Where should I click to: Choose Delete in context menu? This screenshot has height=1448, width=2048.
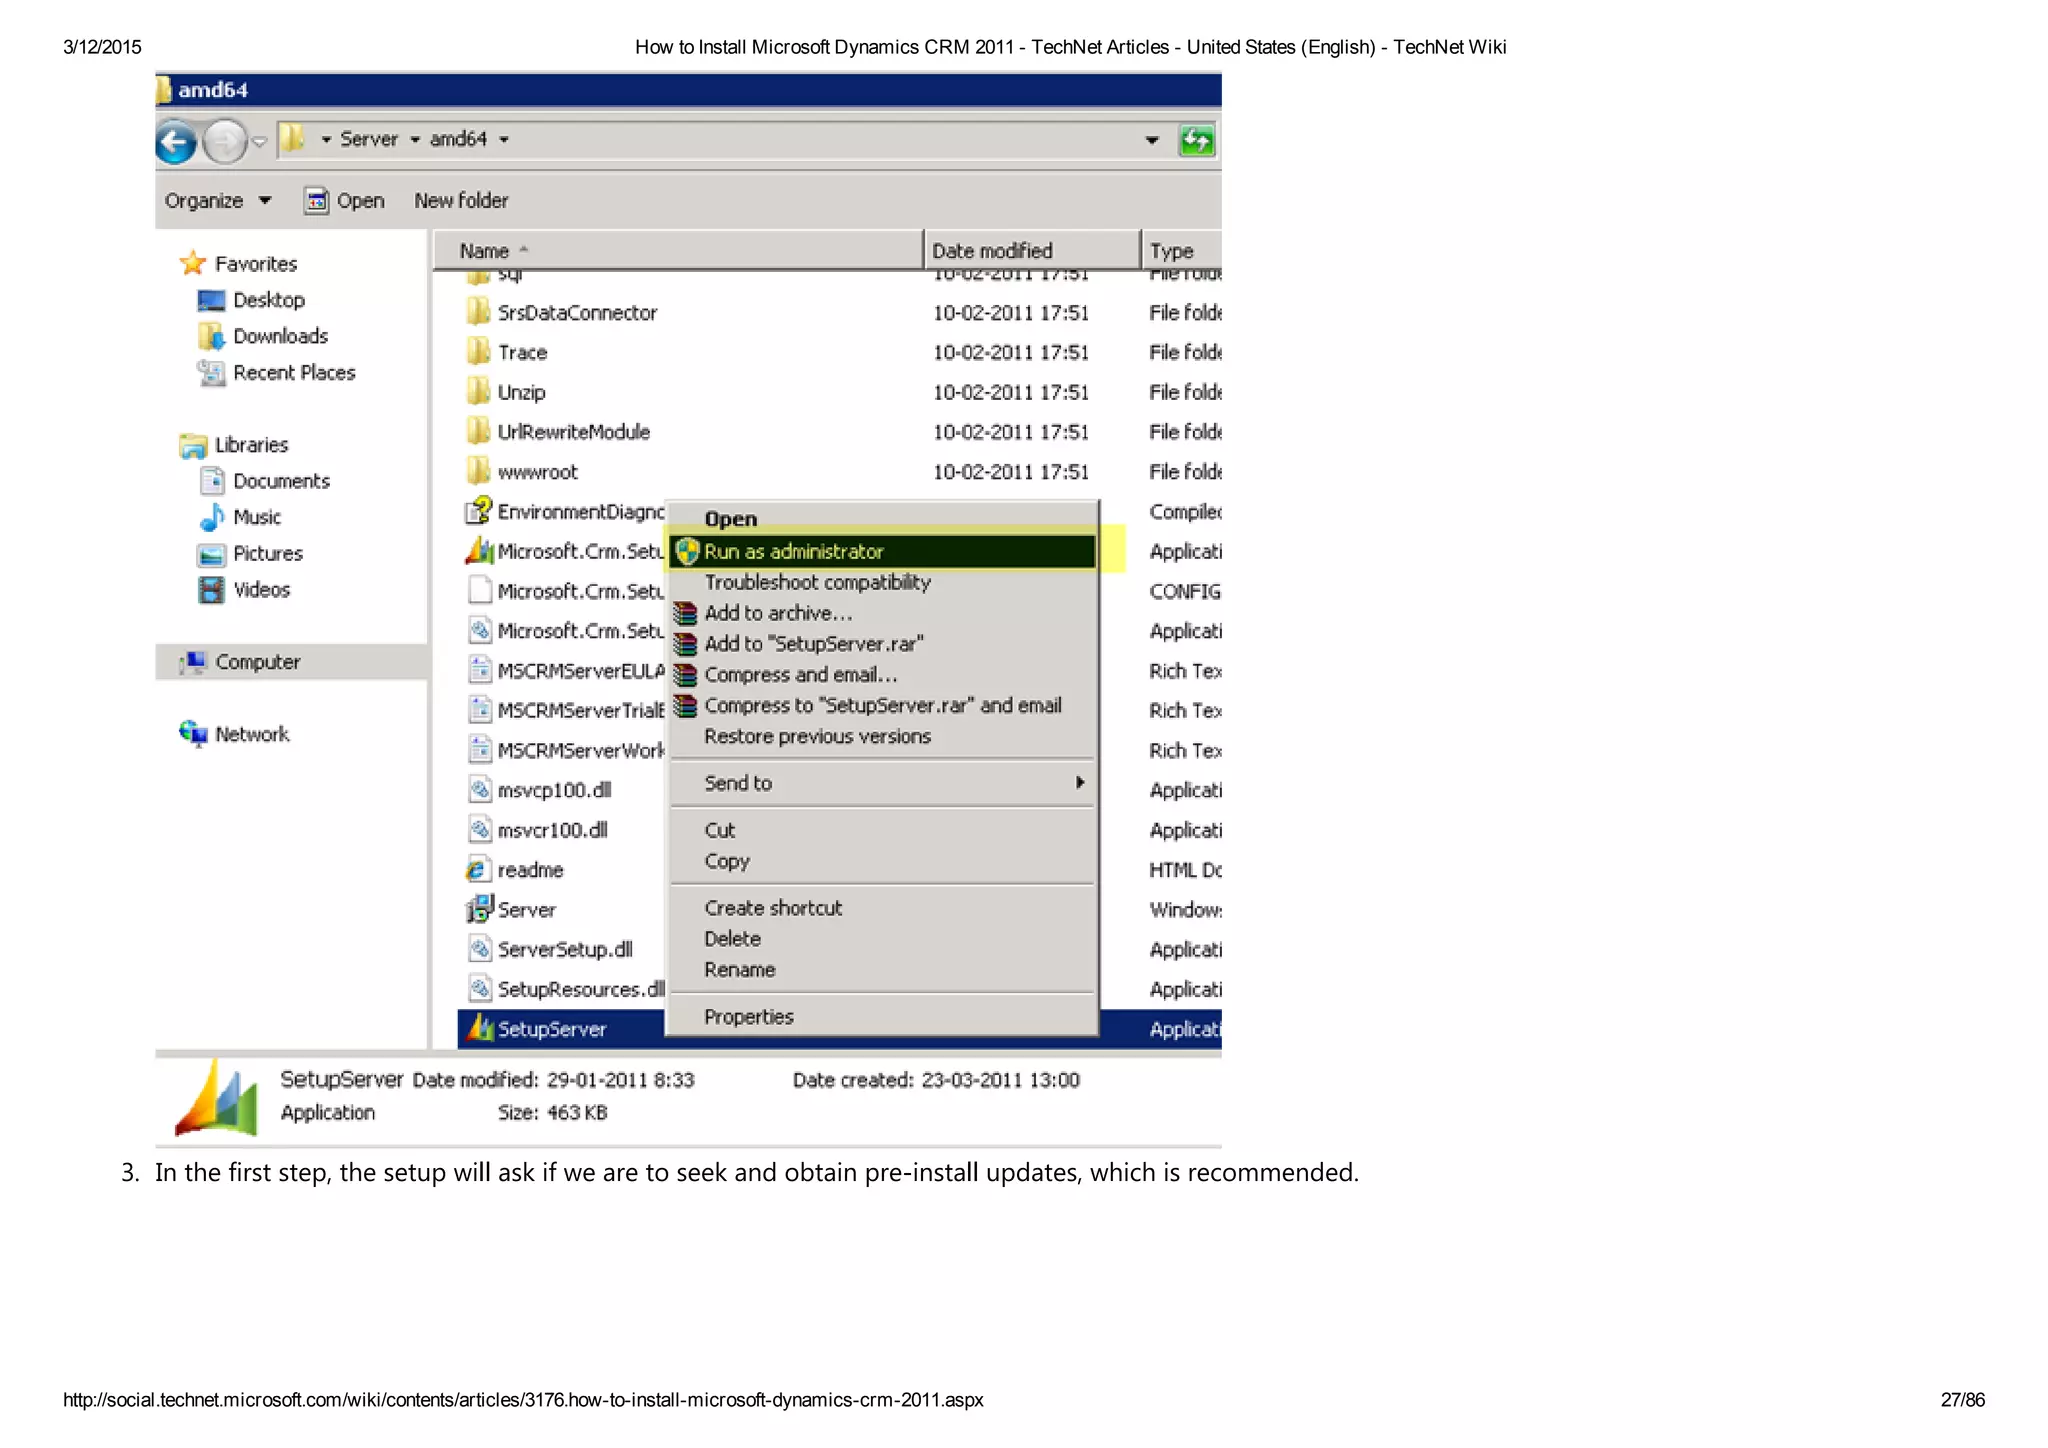(x=883, y=940)
